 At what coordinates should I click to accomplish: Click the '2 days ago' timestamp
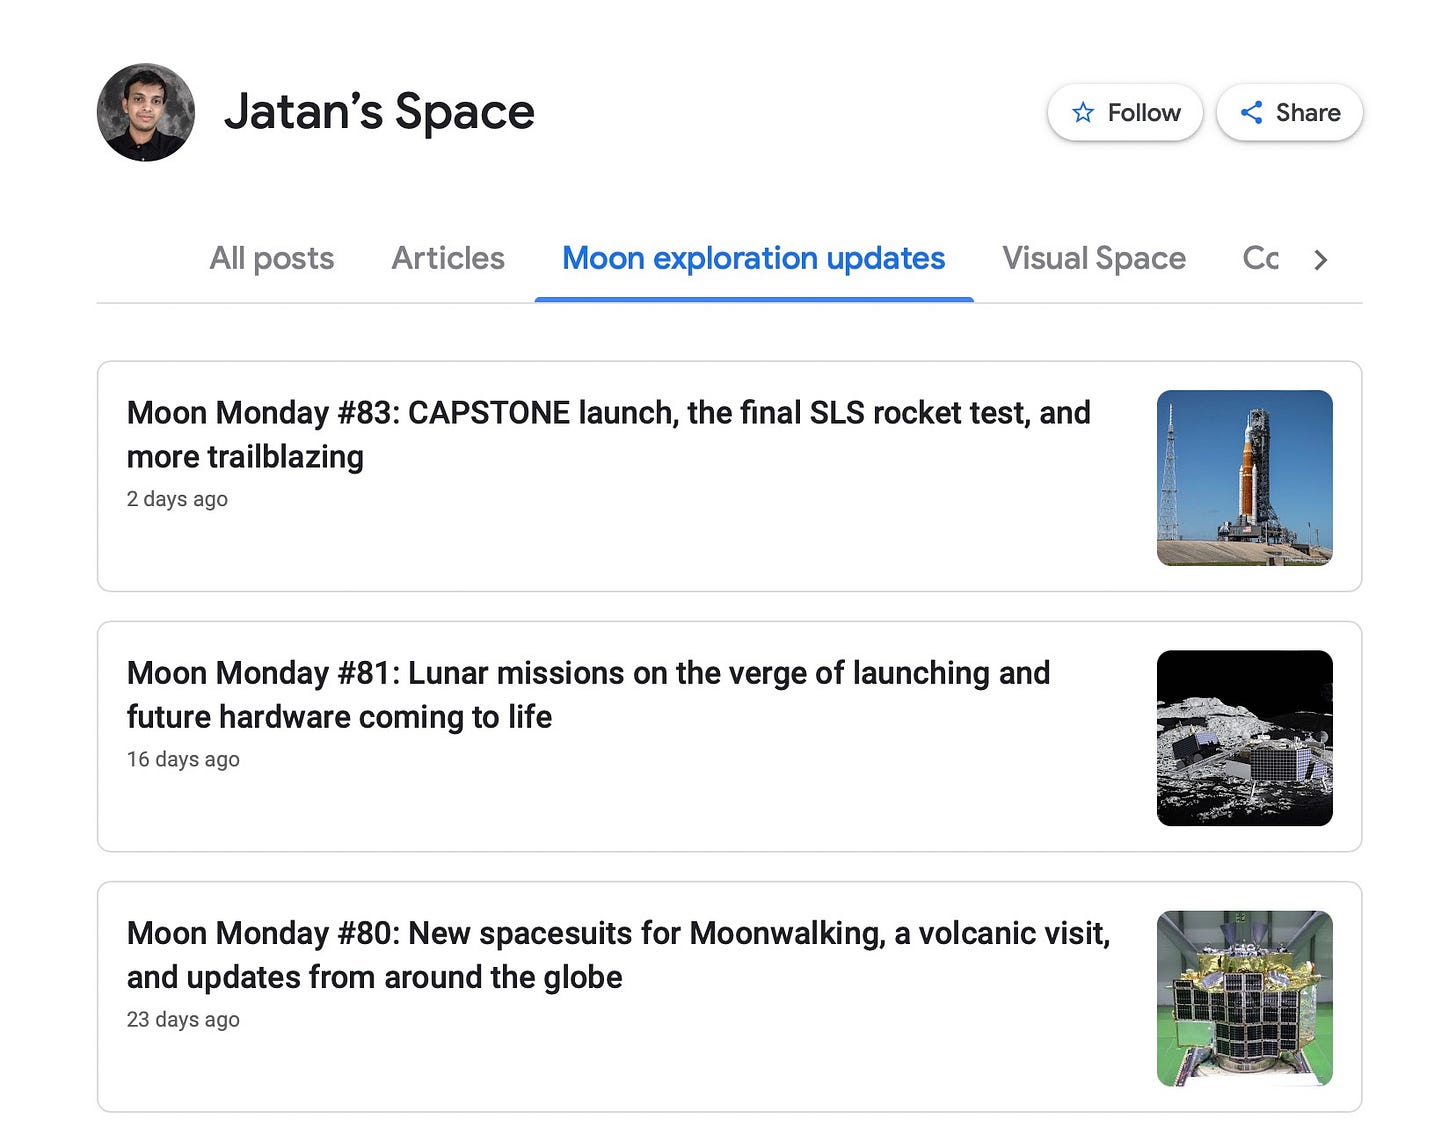coord(177,499)
